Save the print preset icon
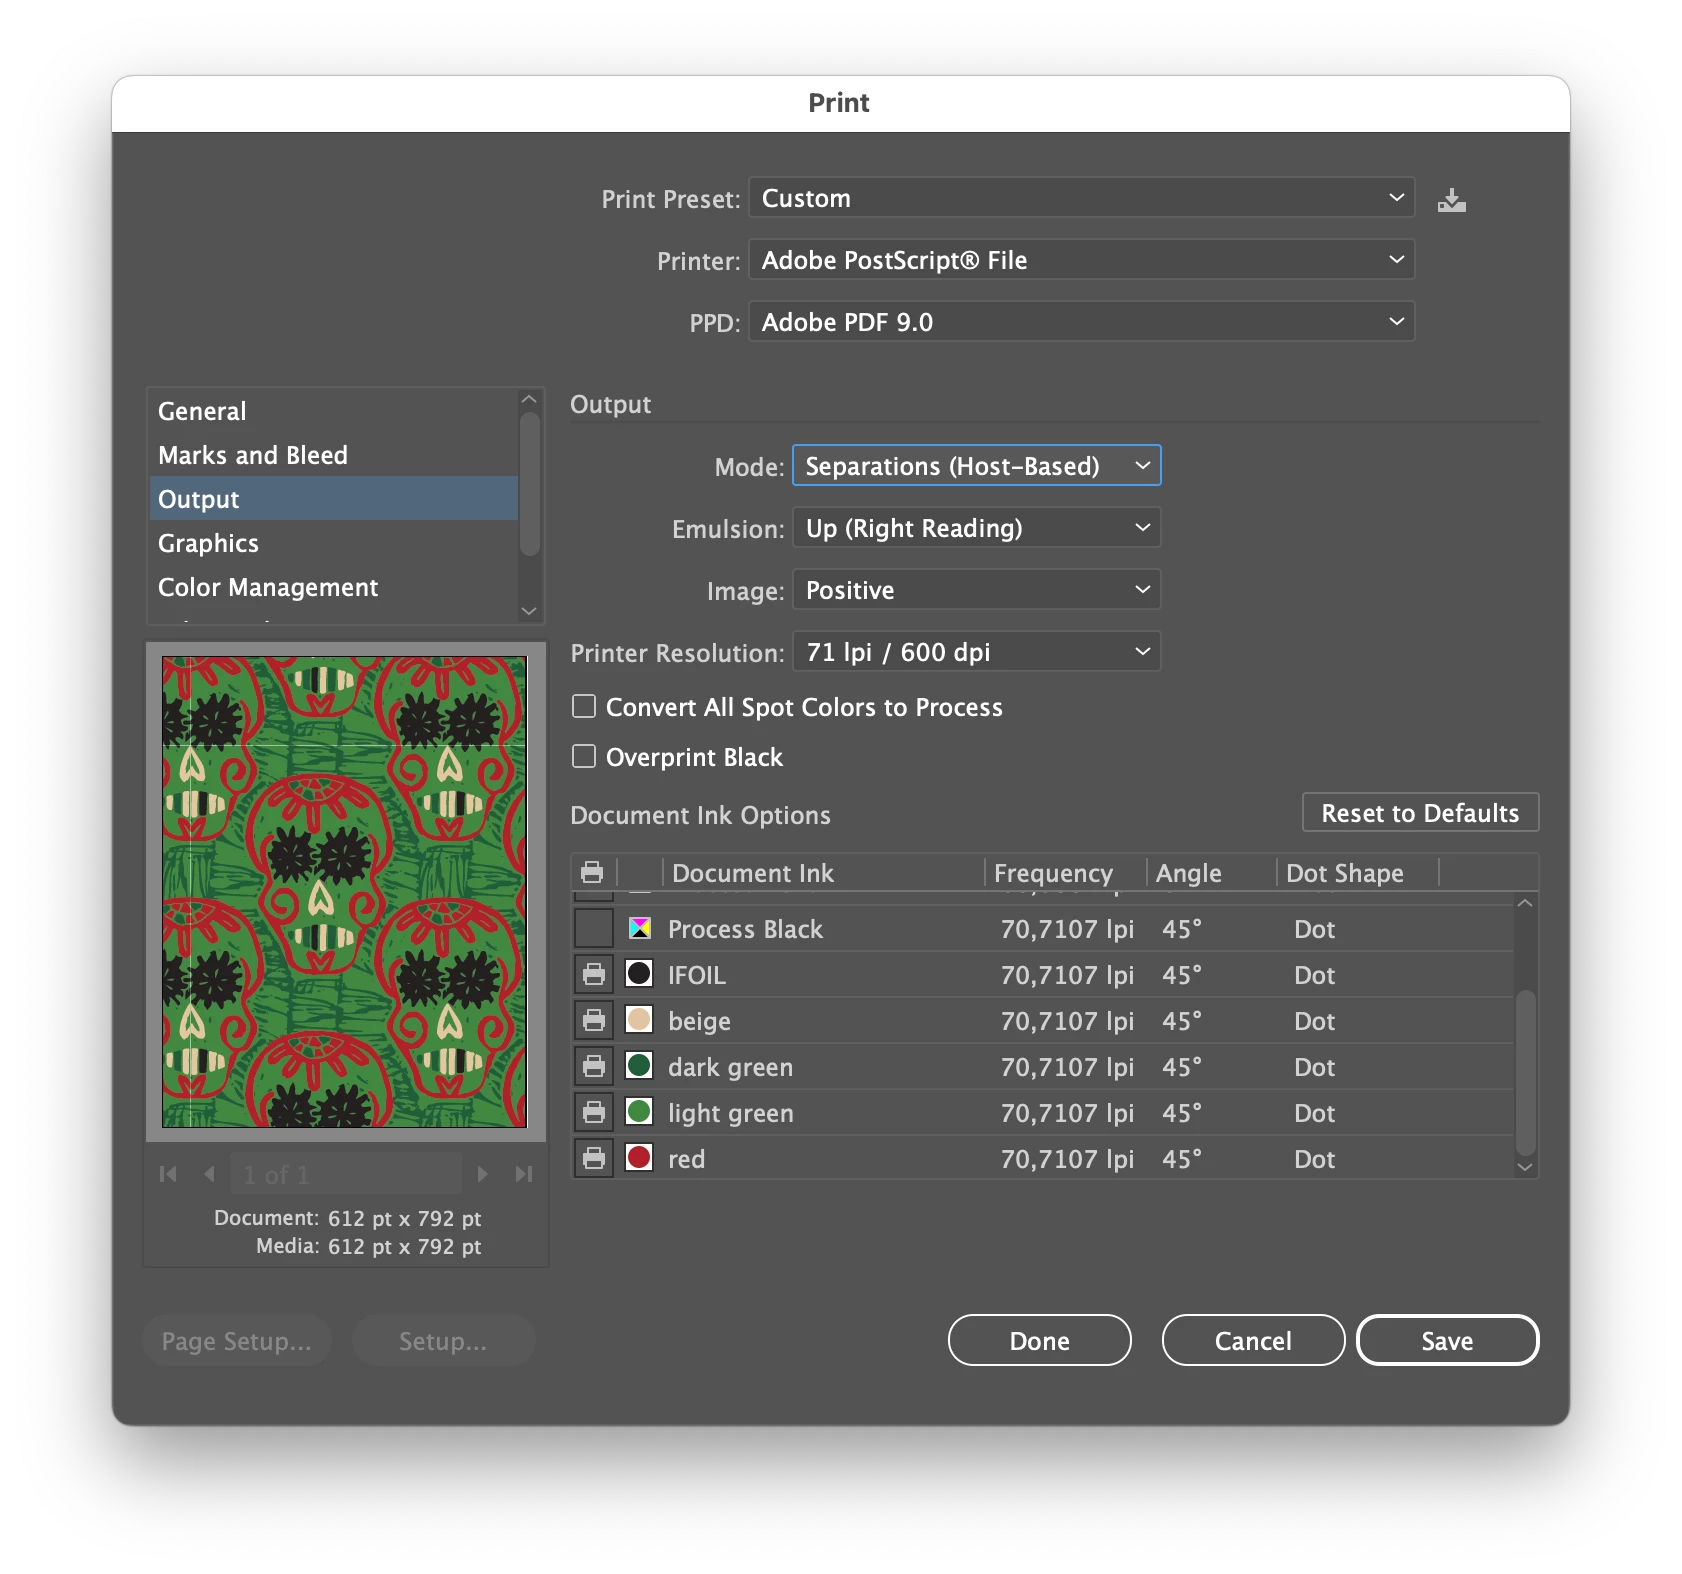Screen dimensions: 1682x1574 [1451, 200]
